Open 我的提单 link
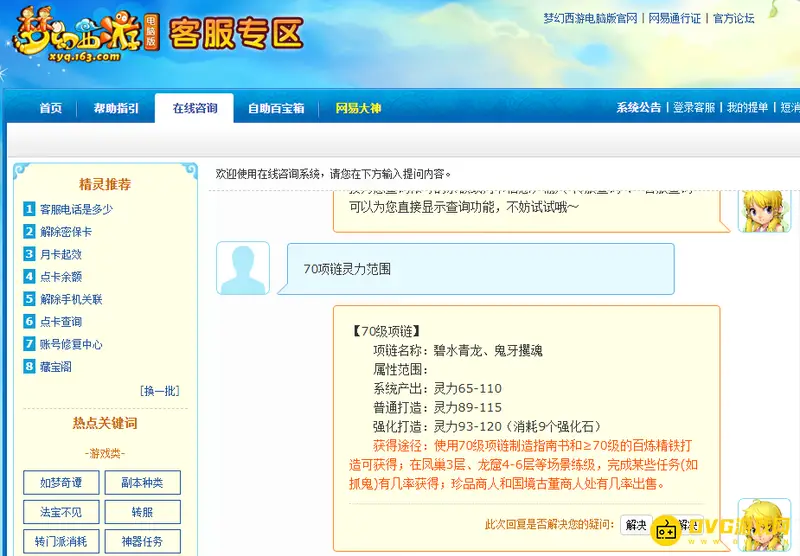Viewport: 800px width, 556px height. tap(747, 107)
